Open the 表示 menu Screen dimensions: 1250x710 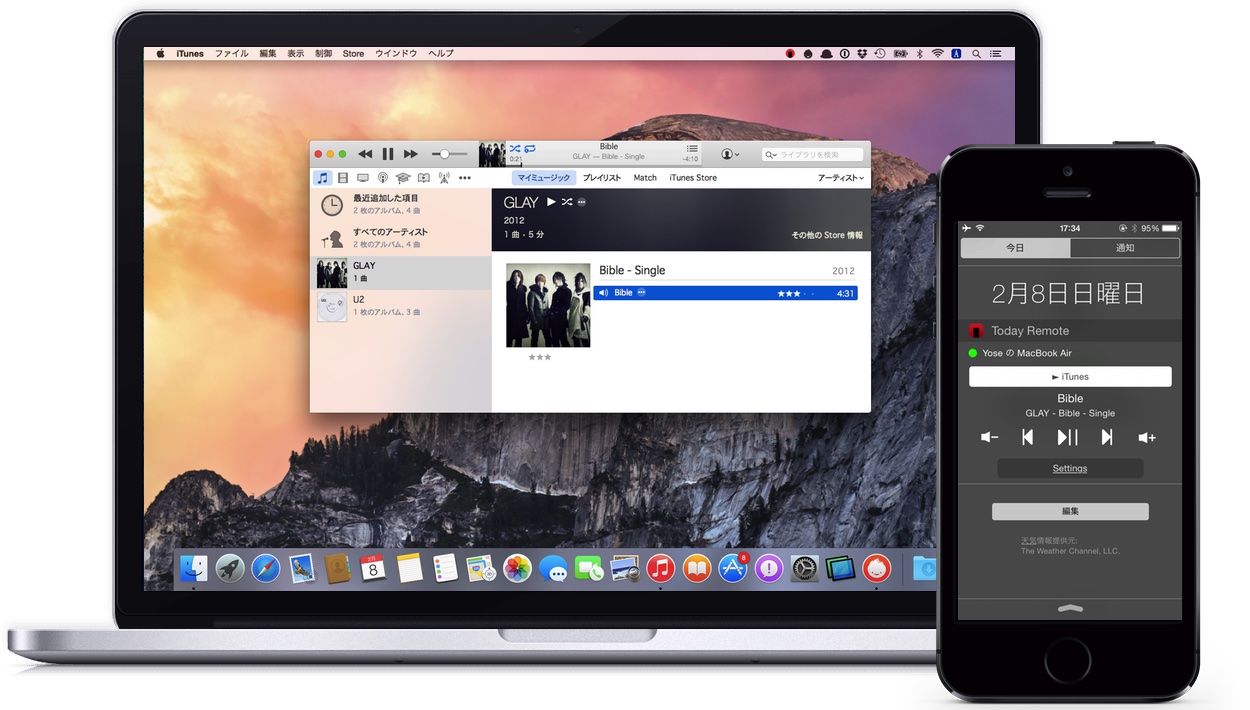(296, 53)
